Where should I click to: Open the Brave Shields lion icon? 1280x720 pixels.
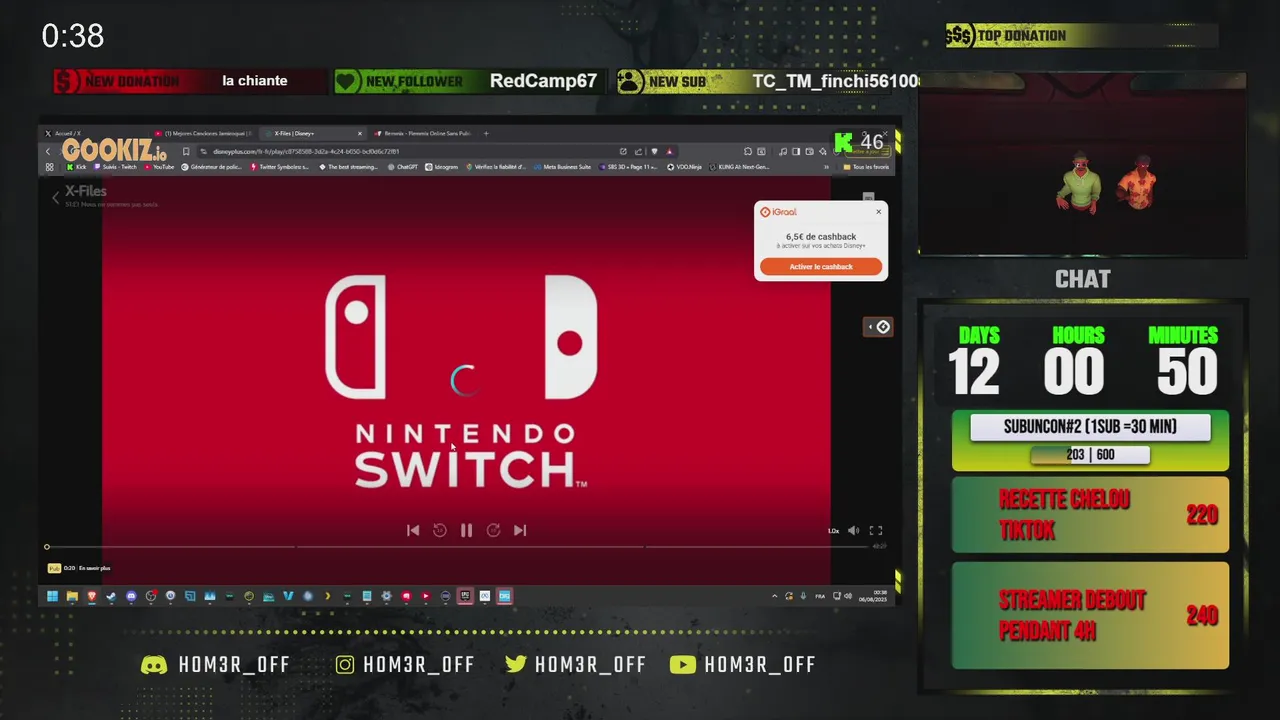[x=654, y=152]
